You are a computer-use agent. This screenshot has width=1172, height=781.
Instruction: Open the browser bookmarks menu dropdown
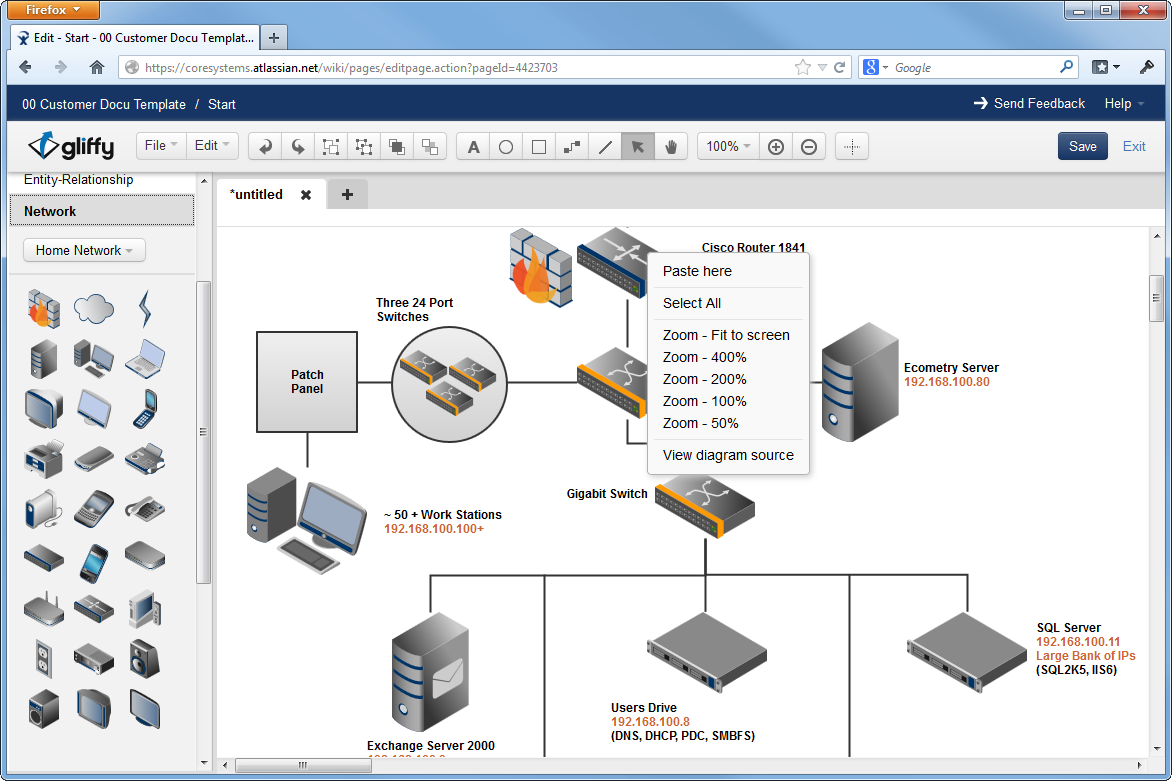[x=1106, y=67]
